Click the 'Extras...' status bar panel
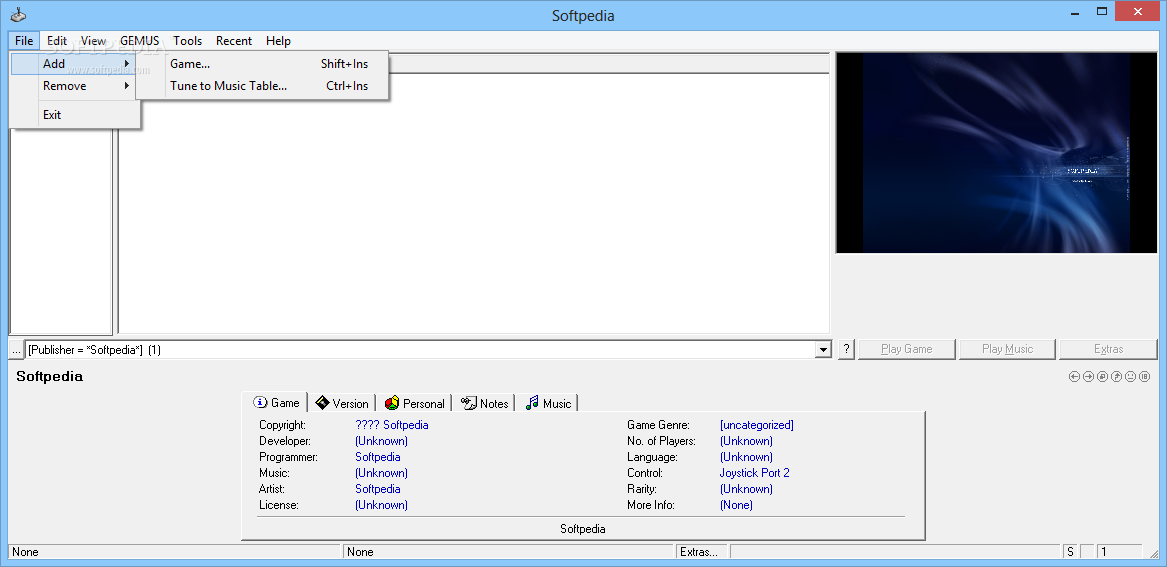 click(x=701, y=552)
